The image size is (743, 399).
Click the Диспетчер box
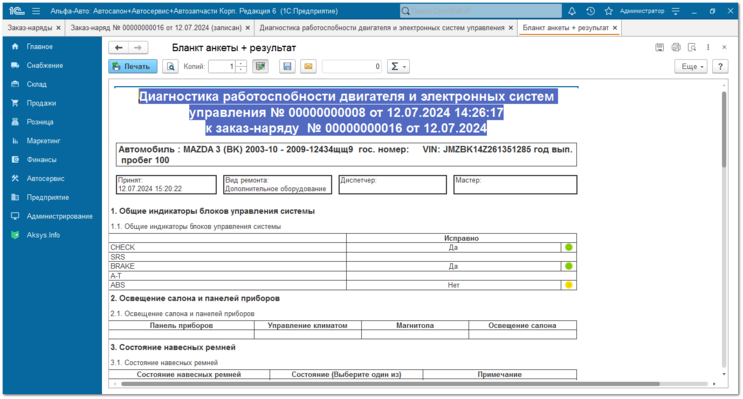click(x=393, y=184)
